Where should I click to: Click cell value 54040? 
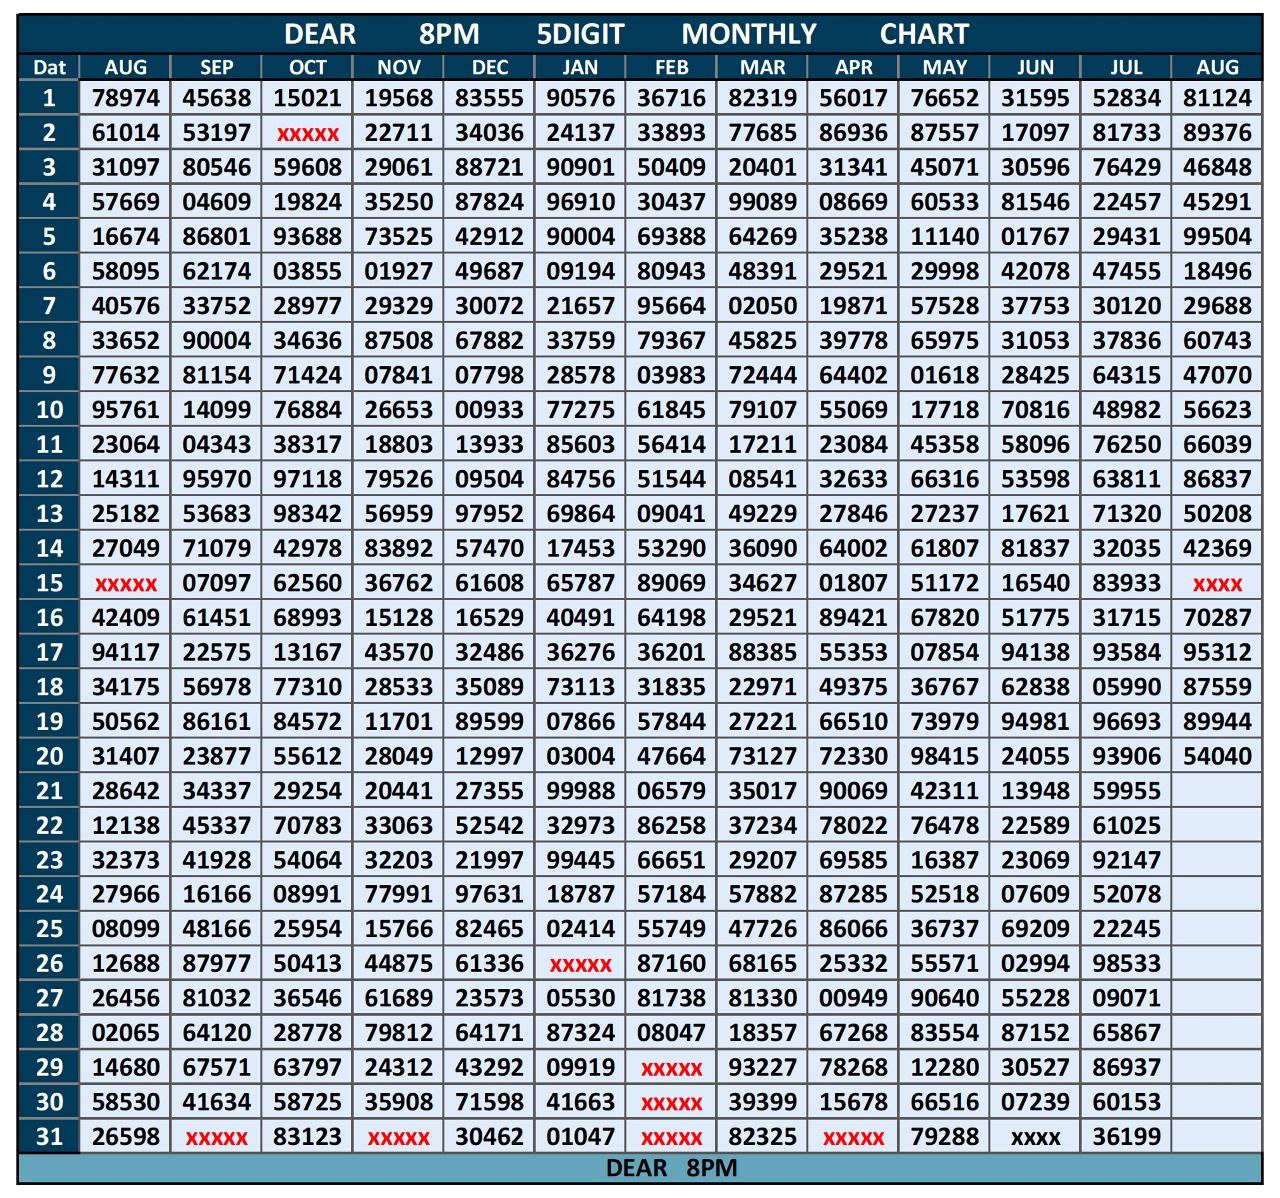[1217, 756]
